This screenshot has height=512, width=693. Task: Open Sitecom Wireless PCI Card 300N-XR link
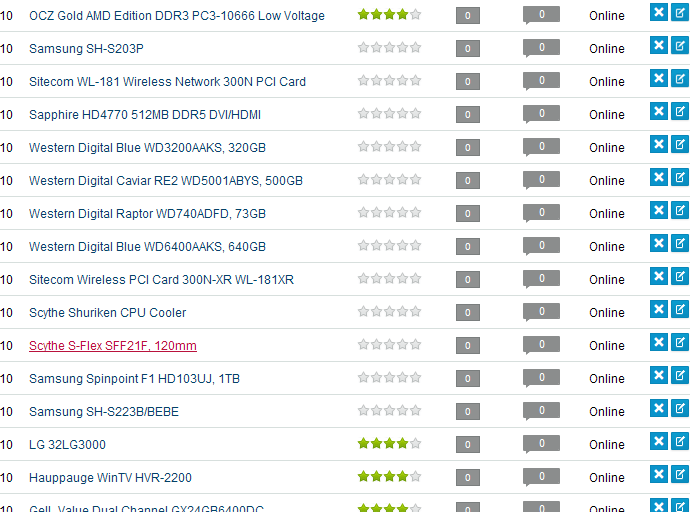(161, 280)
